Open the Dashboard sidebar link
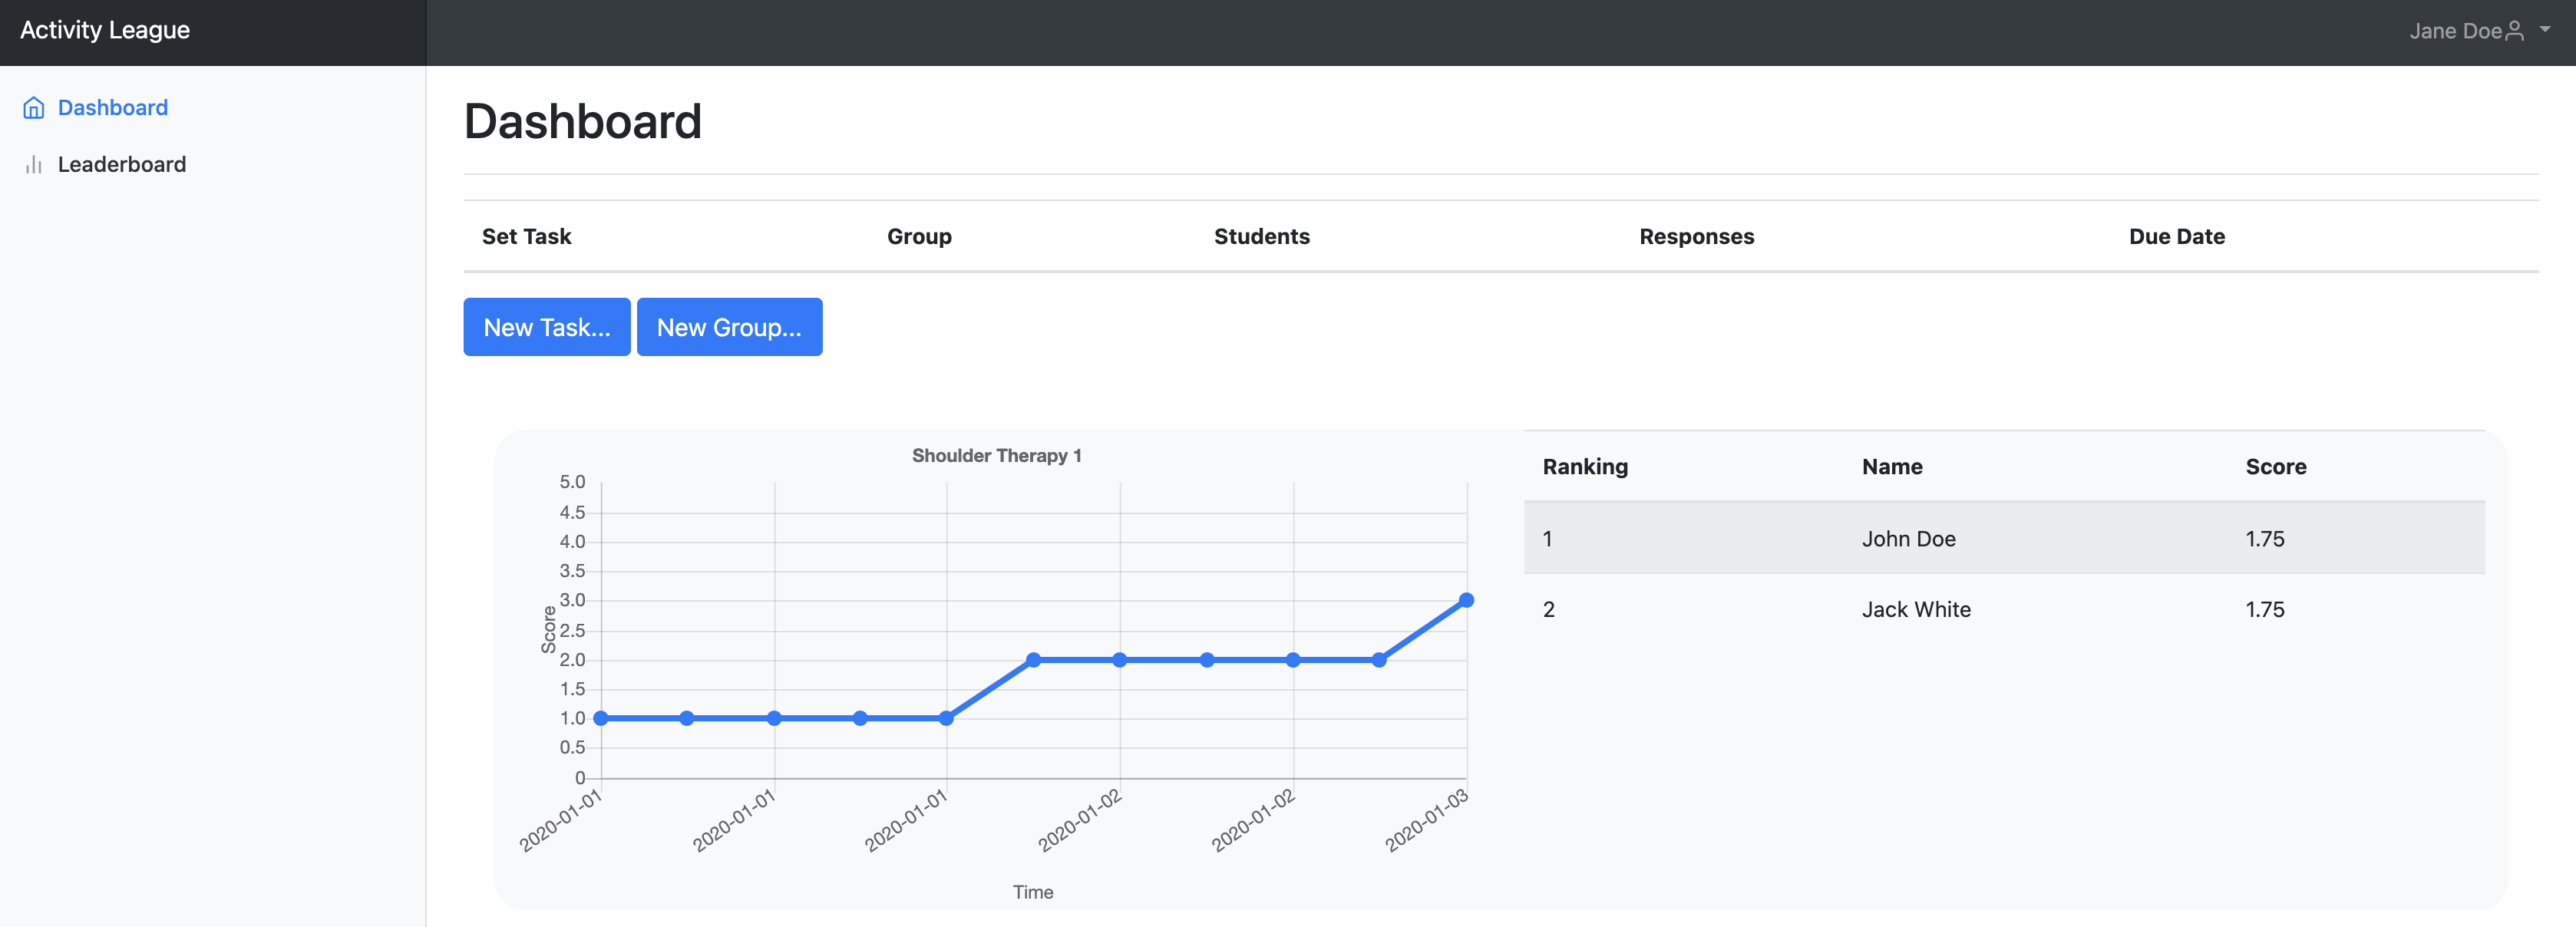Screen dimensions: 2576x927 point(112,108)
